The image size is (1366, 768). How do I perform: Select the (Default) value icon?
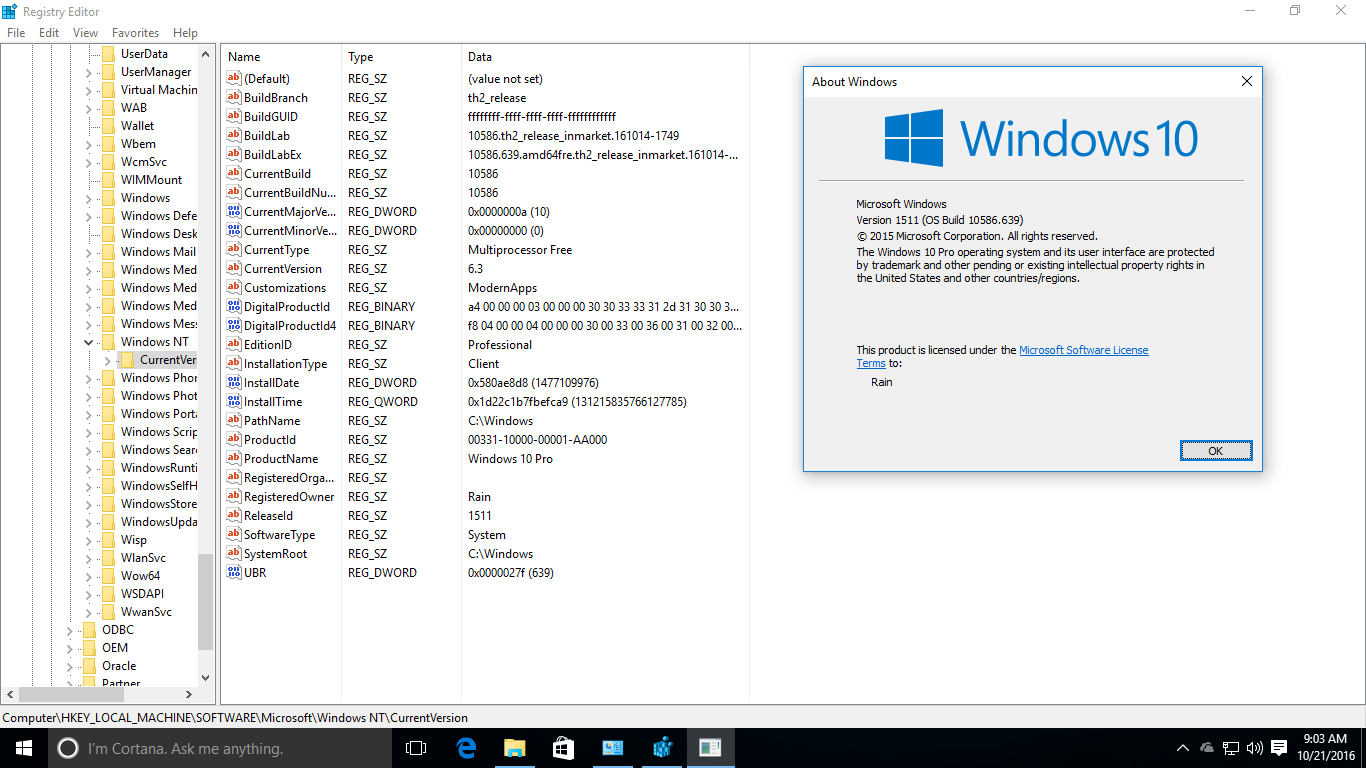(x=234, y=78)
